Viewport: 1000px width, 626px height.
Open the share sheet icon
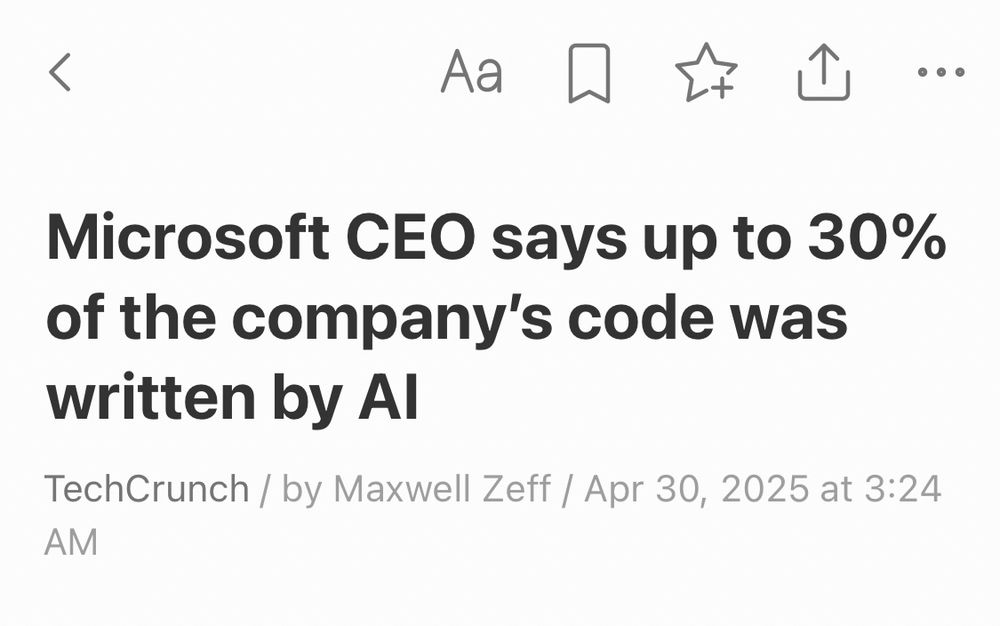click(x=824, y=73)
